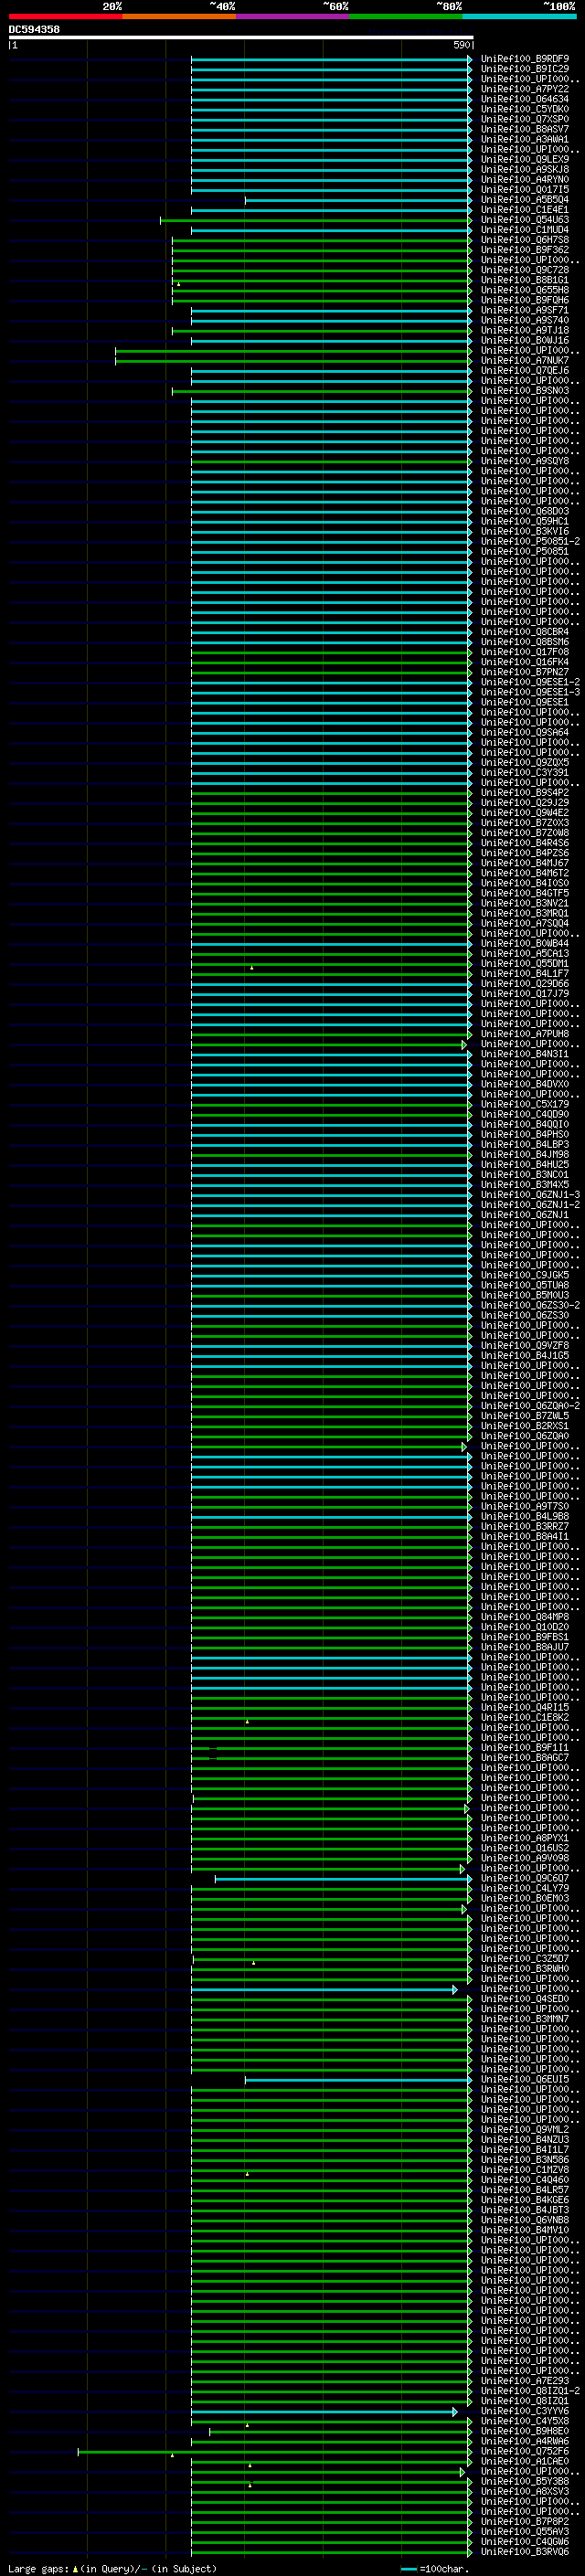Select label UniRef100_B9FQH6
Screen dimensions: 585x2576
(525, 300)
